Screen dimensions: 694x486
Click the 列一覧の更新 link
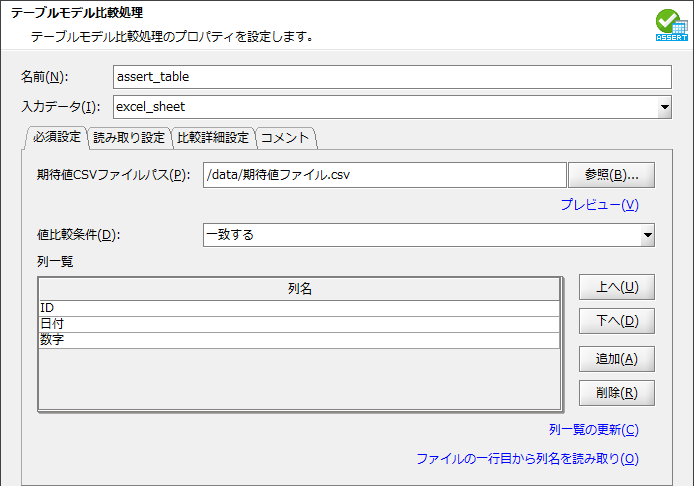[x=593, y=430]
